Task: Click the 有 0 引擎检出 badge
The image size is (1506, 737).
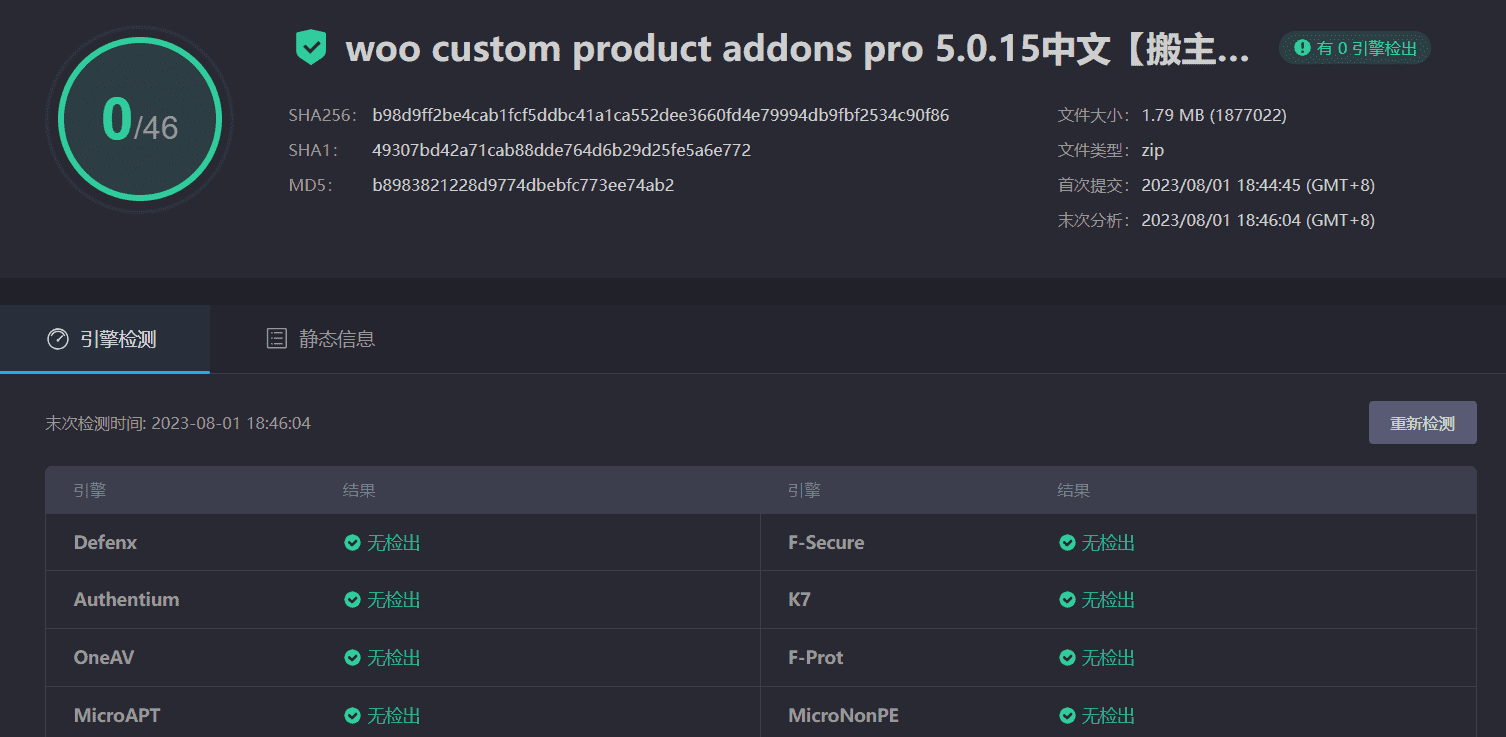Action: (1355, 47)
